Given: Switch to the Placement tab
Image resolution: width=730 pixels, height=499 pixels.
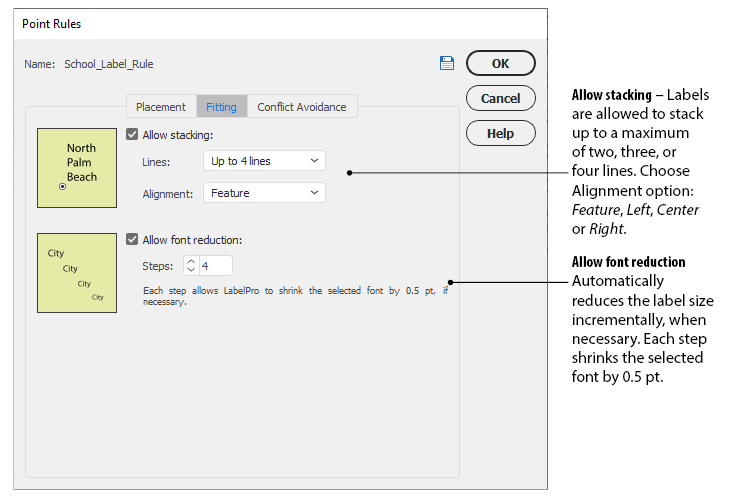Looking at the screenshot, I should [x=160, y=107].
